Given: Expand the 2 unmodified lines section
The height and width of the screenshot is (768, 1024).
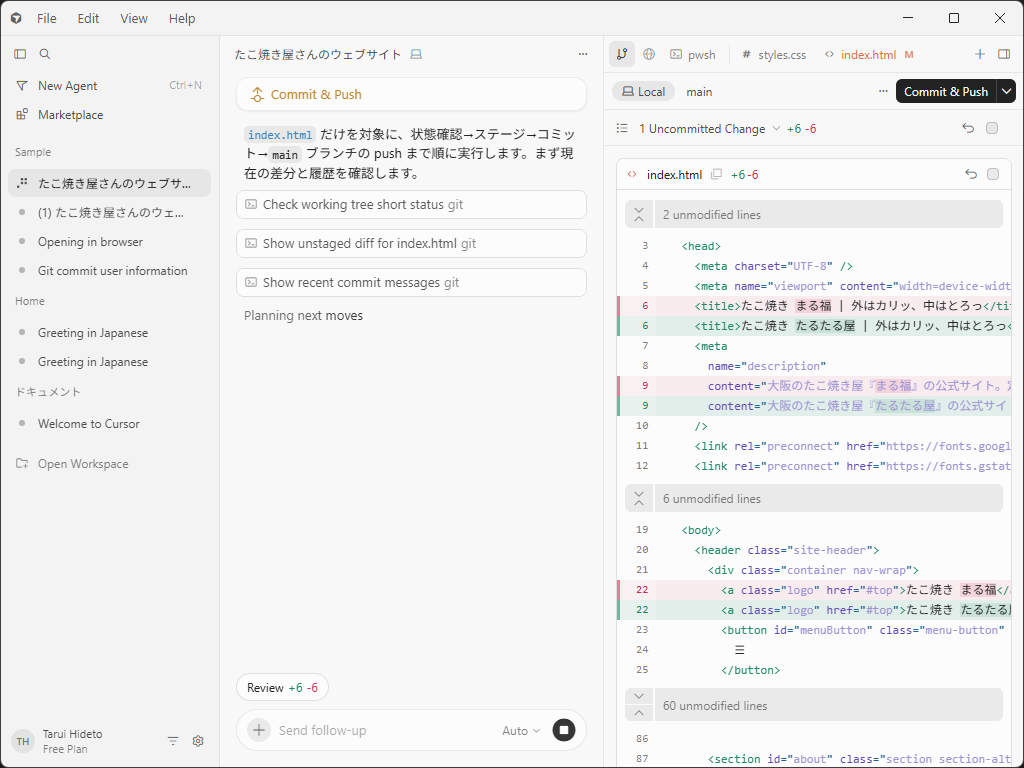Looking at the screenshot, I should click(639, 214).
